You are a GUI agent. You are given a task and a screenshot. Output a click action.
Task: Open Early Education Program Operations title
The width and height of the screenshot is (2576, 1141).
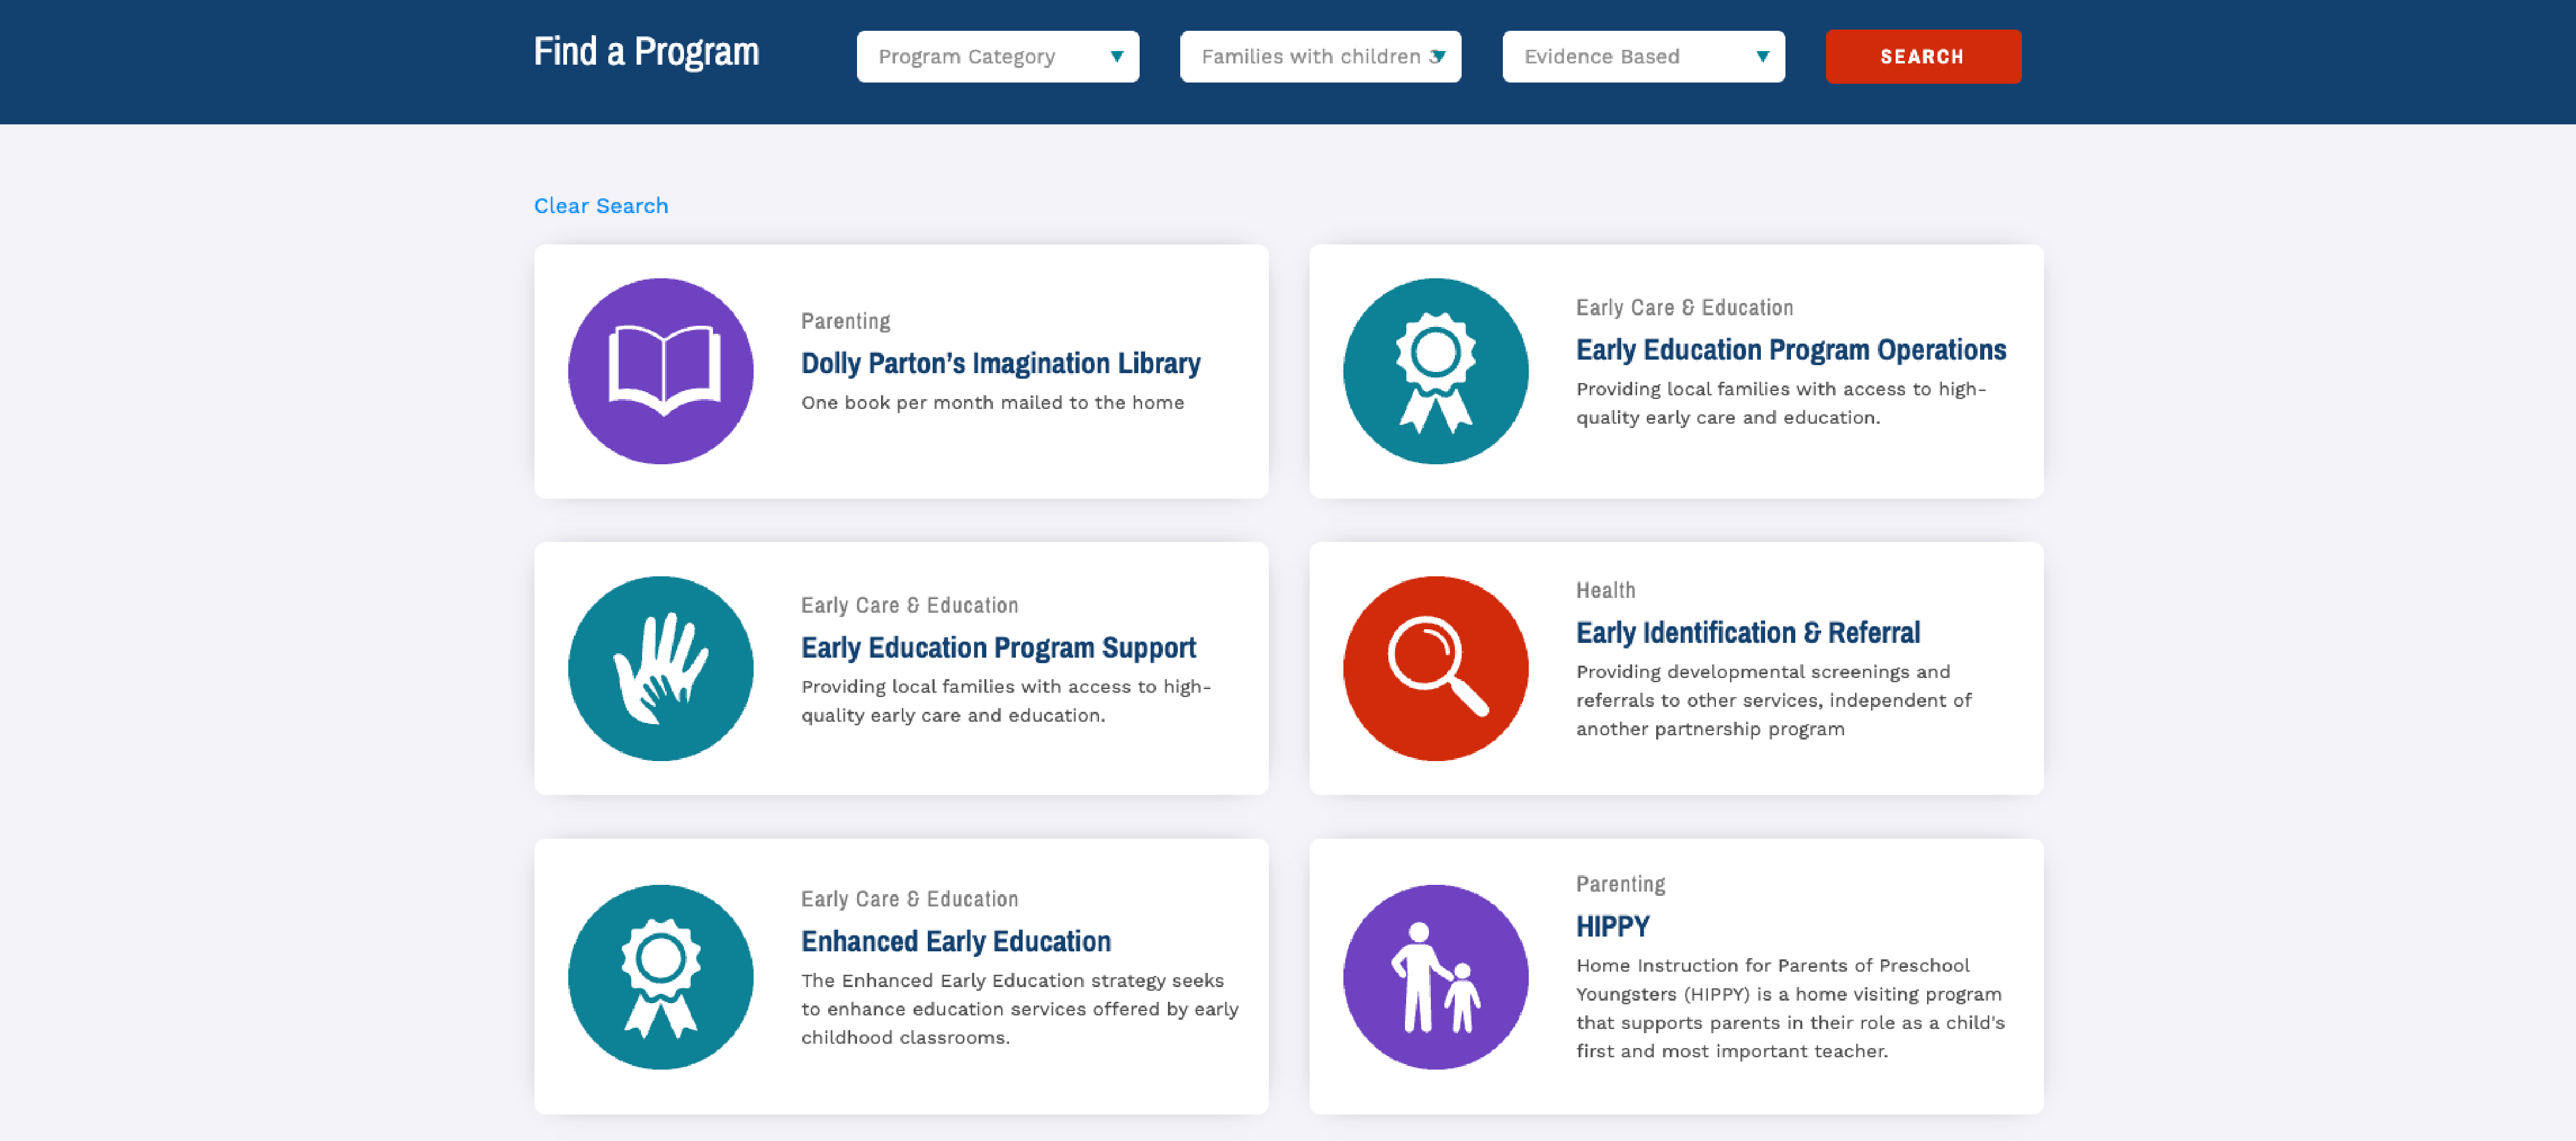point(1790,349)
